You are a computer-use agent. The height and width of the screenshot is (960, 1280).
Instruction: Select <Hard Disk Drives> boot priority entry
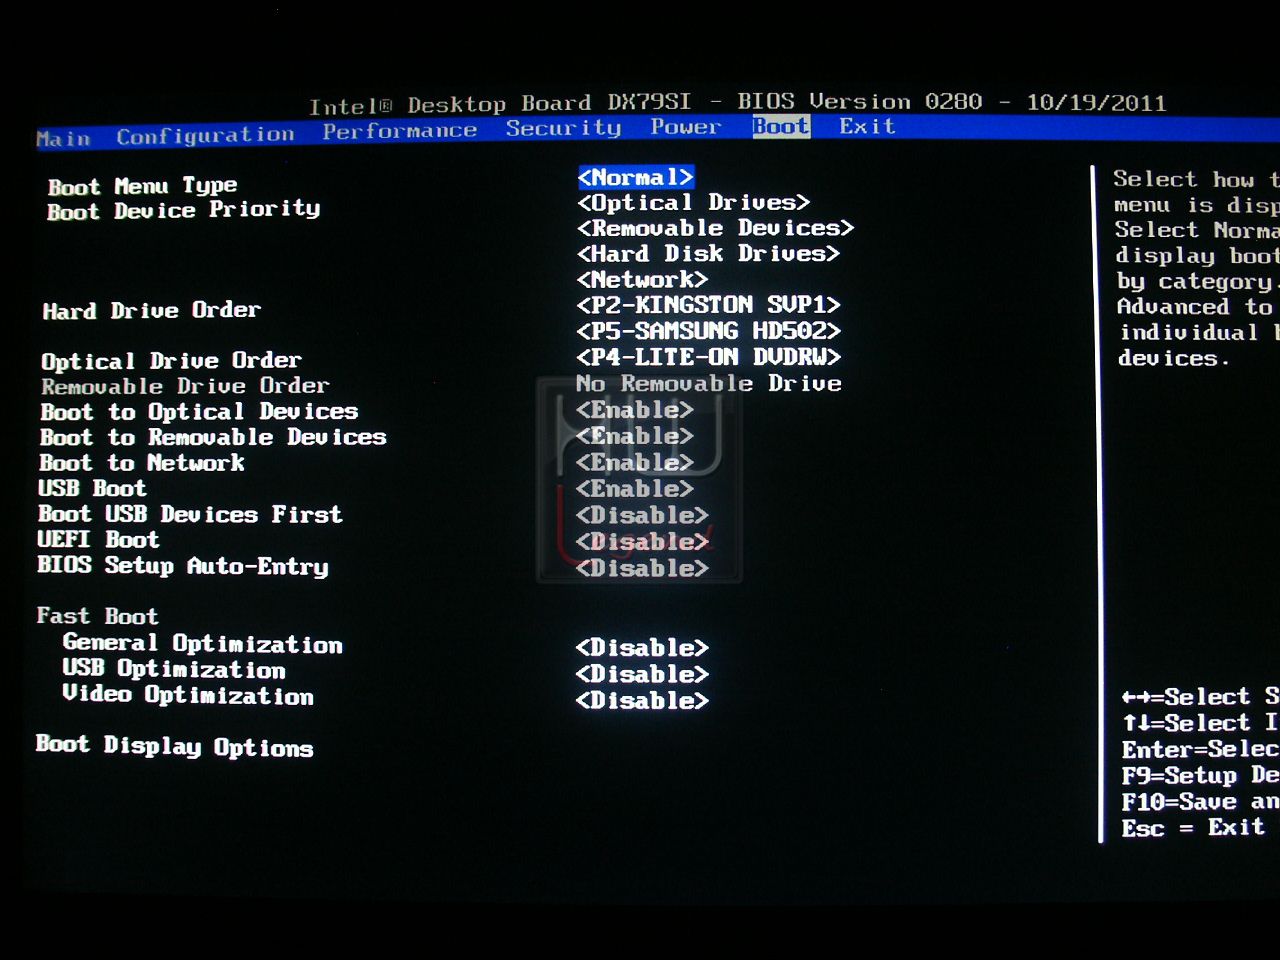(708, 254)
